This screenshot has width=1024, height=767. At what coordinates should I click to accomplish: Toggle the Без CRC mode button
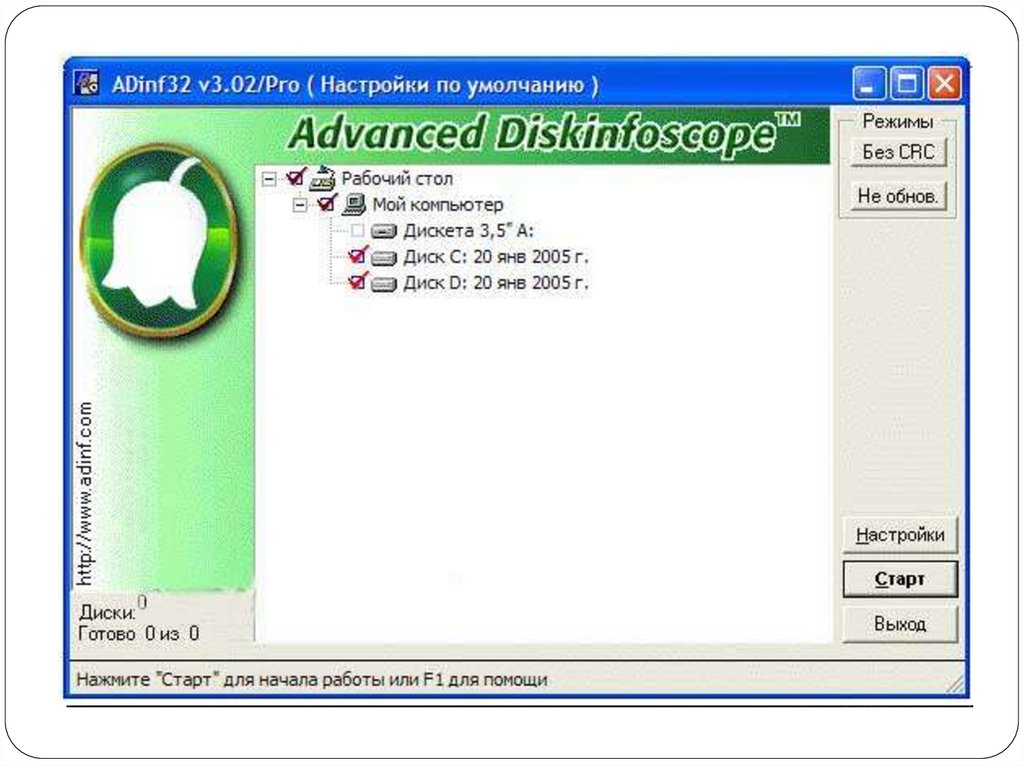pos(899,152)
